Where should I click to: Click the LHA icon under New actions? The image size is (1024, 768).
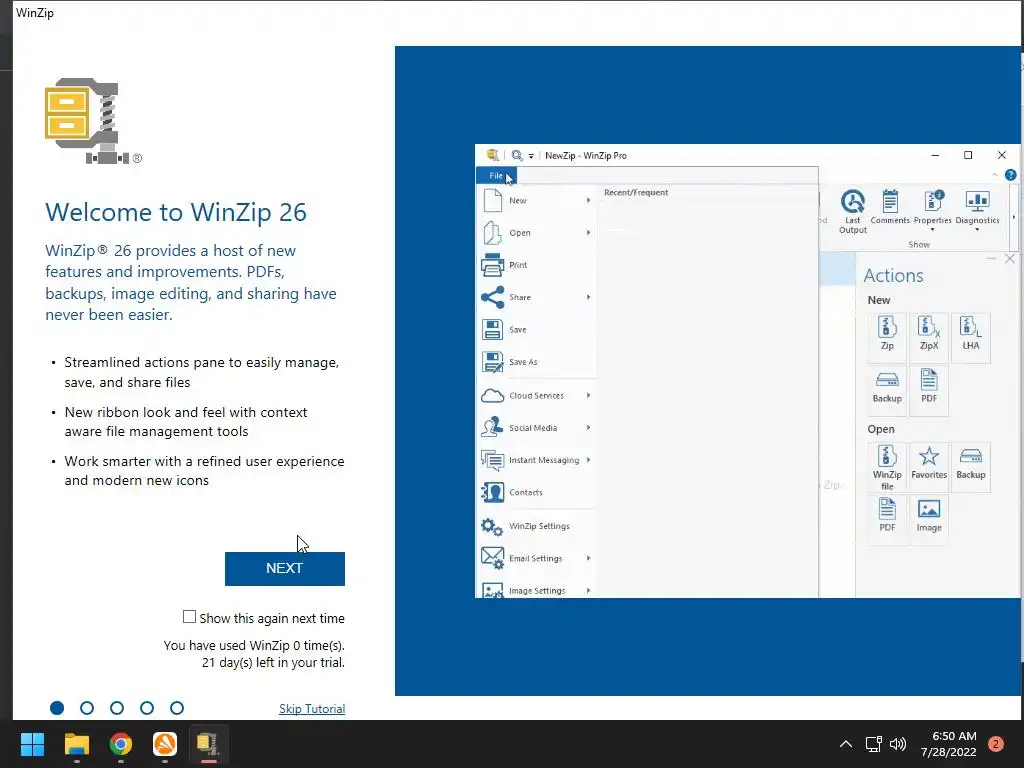point(970,327)
